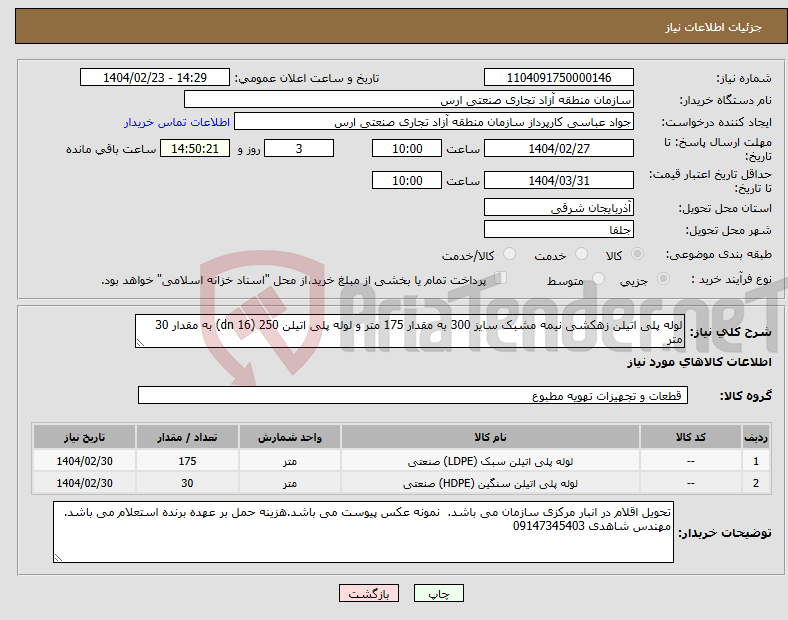Viewport: 788px width, 620px height.
Task: Click the price validity hour field 10:00
Action: pos(407,180)
